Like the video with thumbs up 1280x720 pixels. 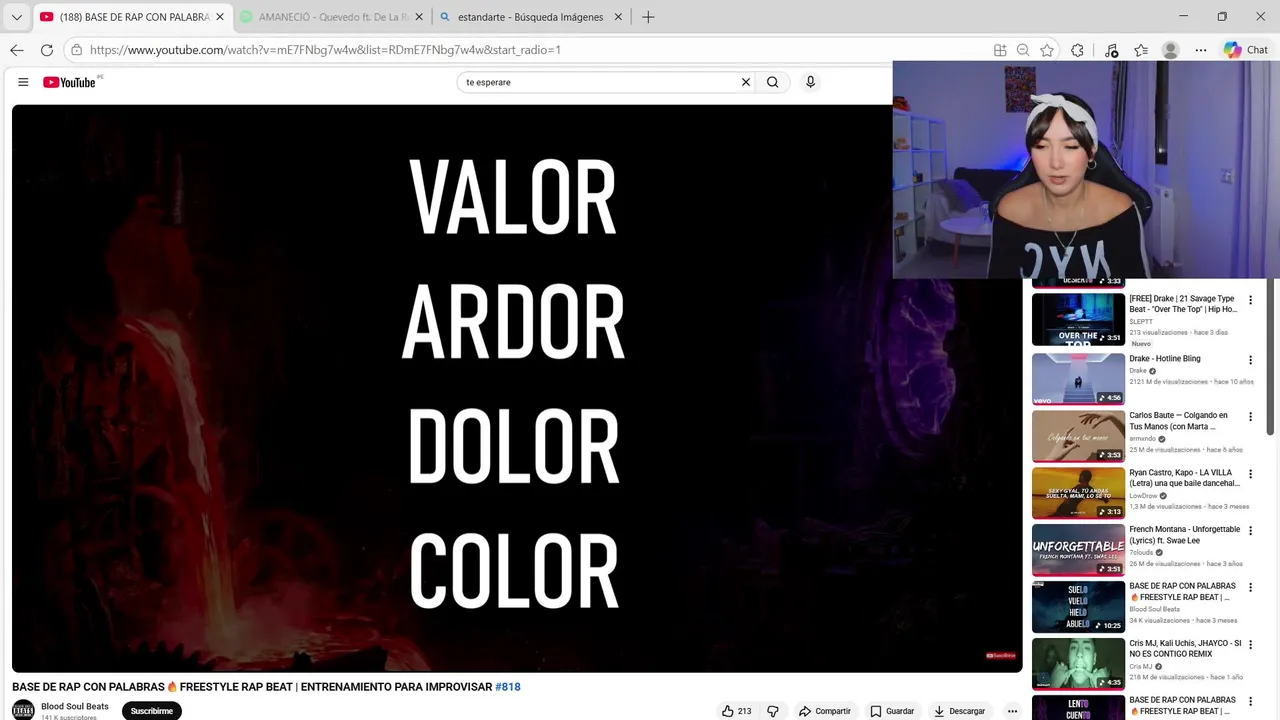coord(737,711)
